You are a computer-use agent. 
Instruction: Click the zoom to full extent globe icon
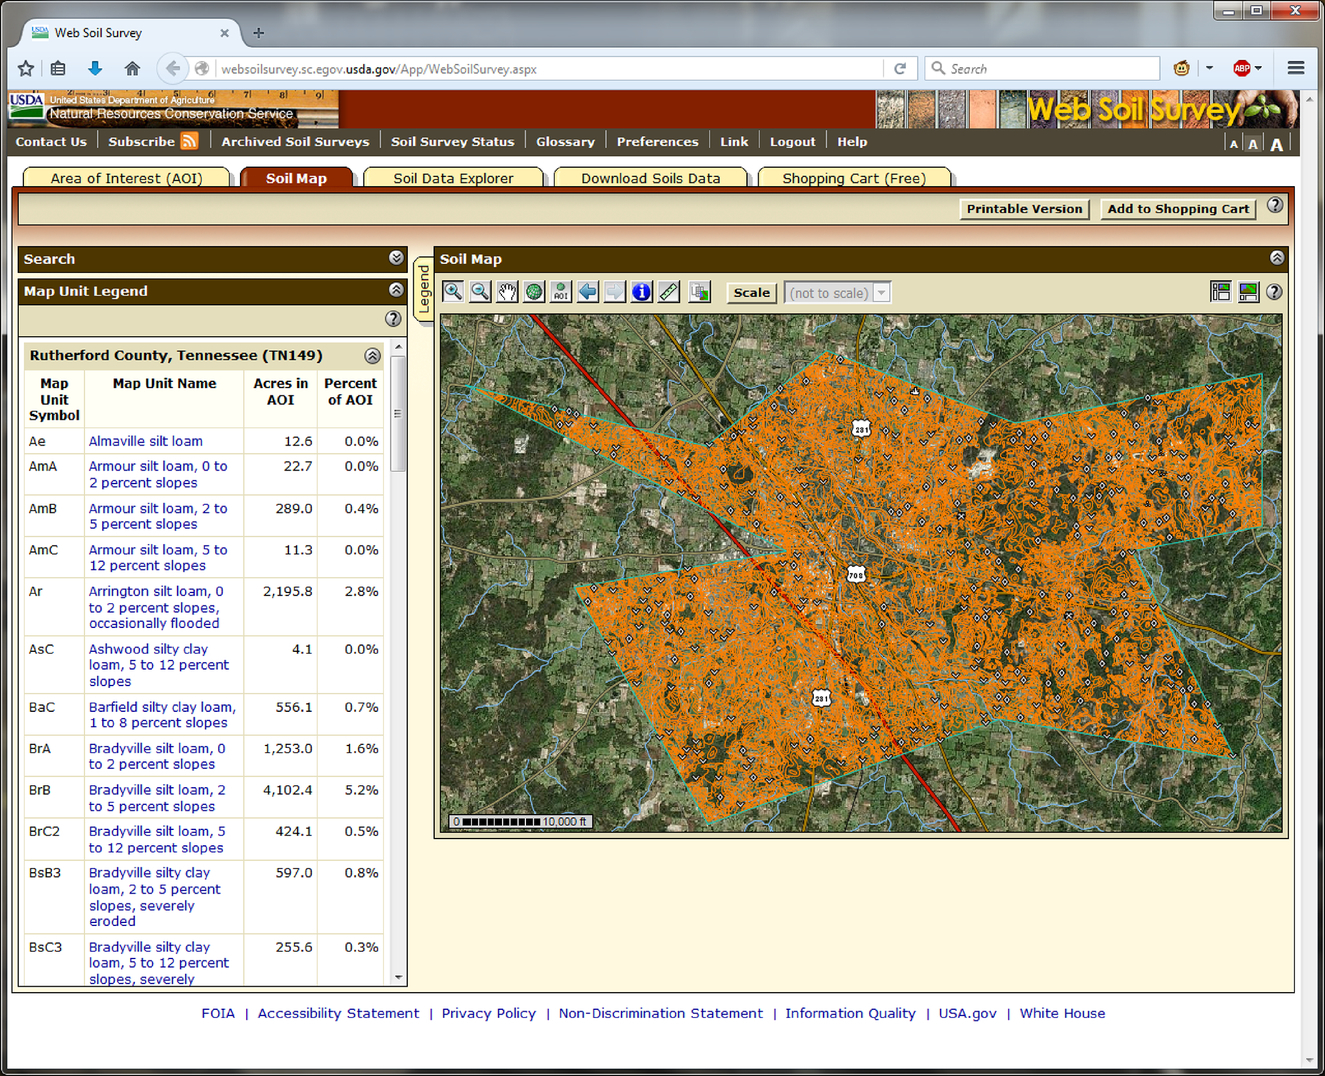[534, 292]
